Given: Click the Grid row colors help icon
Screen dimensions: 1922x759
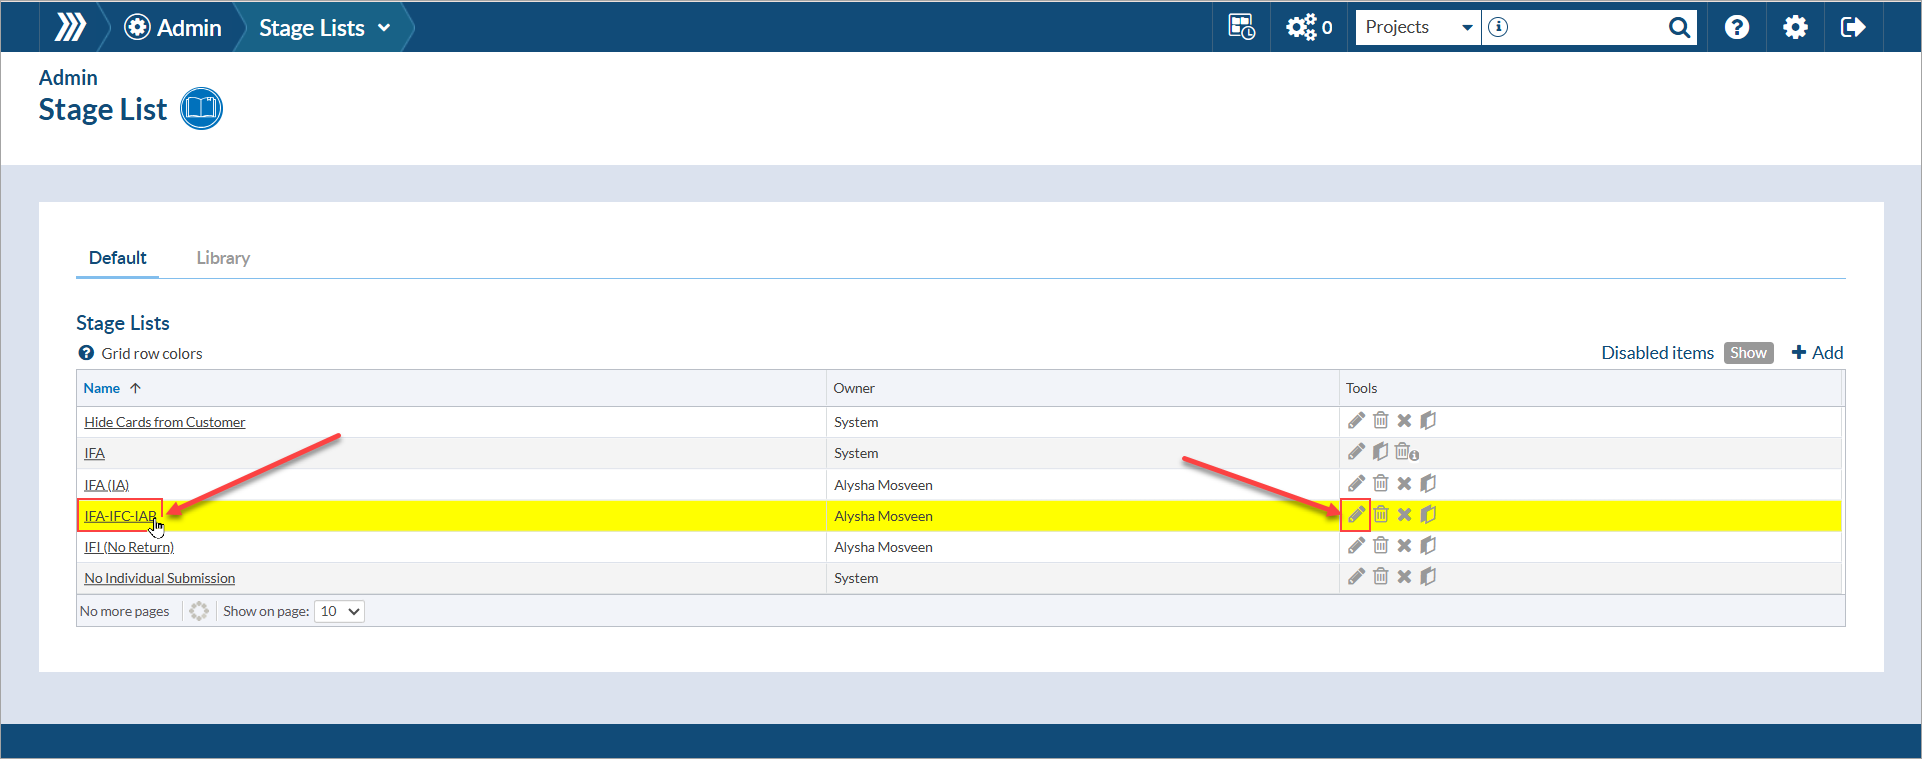Looking at the screenshot, I should (86, 353).
